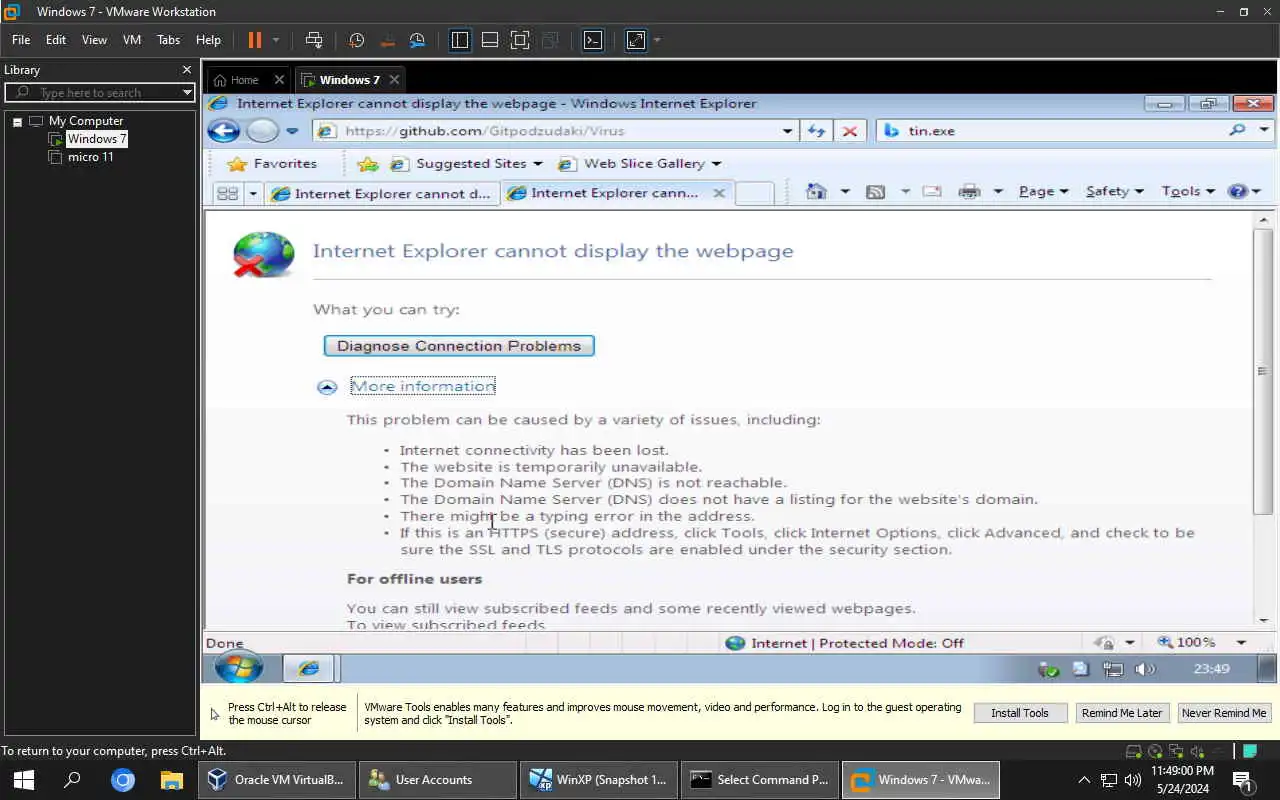Open VMware Edit menu
Image resolution: width=1280 pixels, height=800 pixels.
coord(56,40)
